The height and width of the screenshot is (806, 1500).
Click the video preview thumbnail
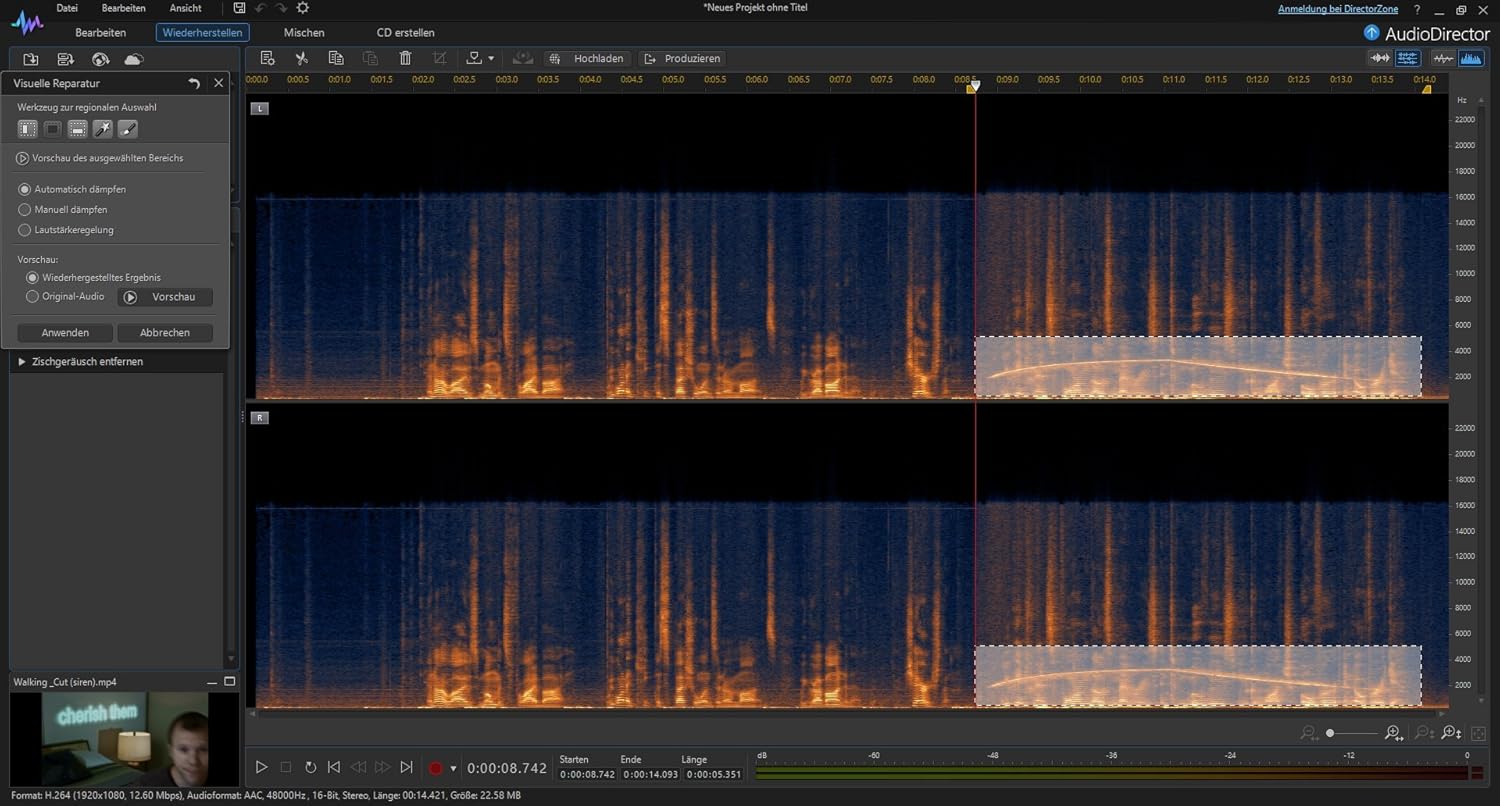tap(125, 739)
